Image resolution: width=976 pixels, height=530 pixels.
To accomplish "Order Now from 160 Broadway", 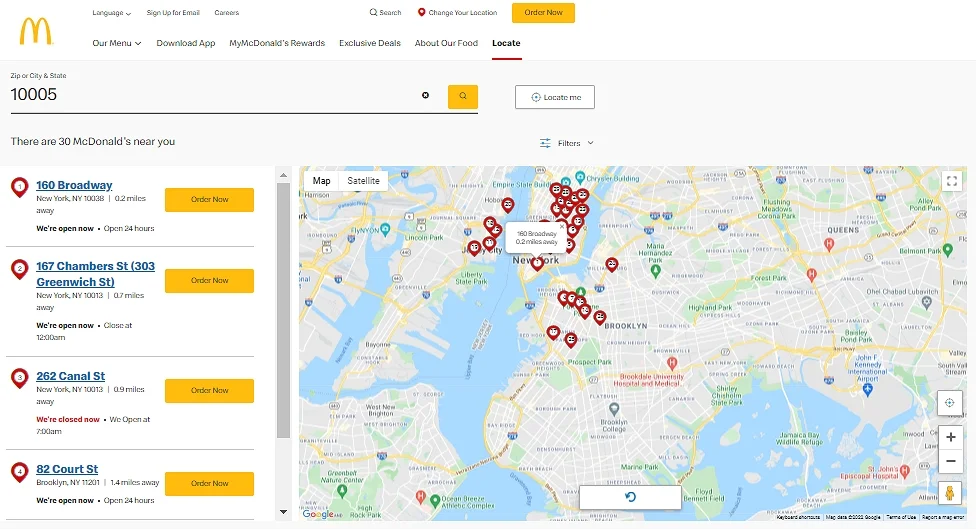I will pyautogui.click(x=209, y=200).
